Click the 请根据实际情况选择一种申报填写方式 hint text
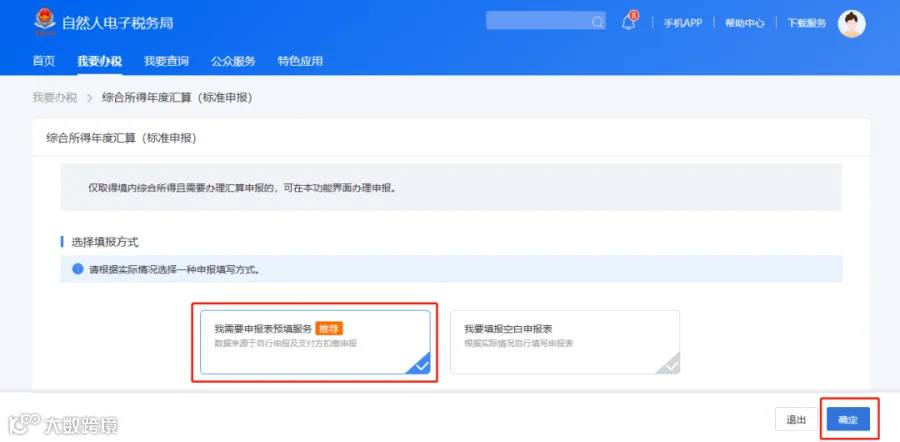Viewport: 900px width, 442px height. 174,269
